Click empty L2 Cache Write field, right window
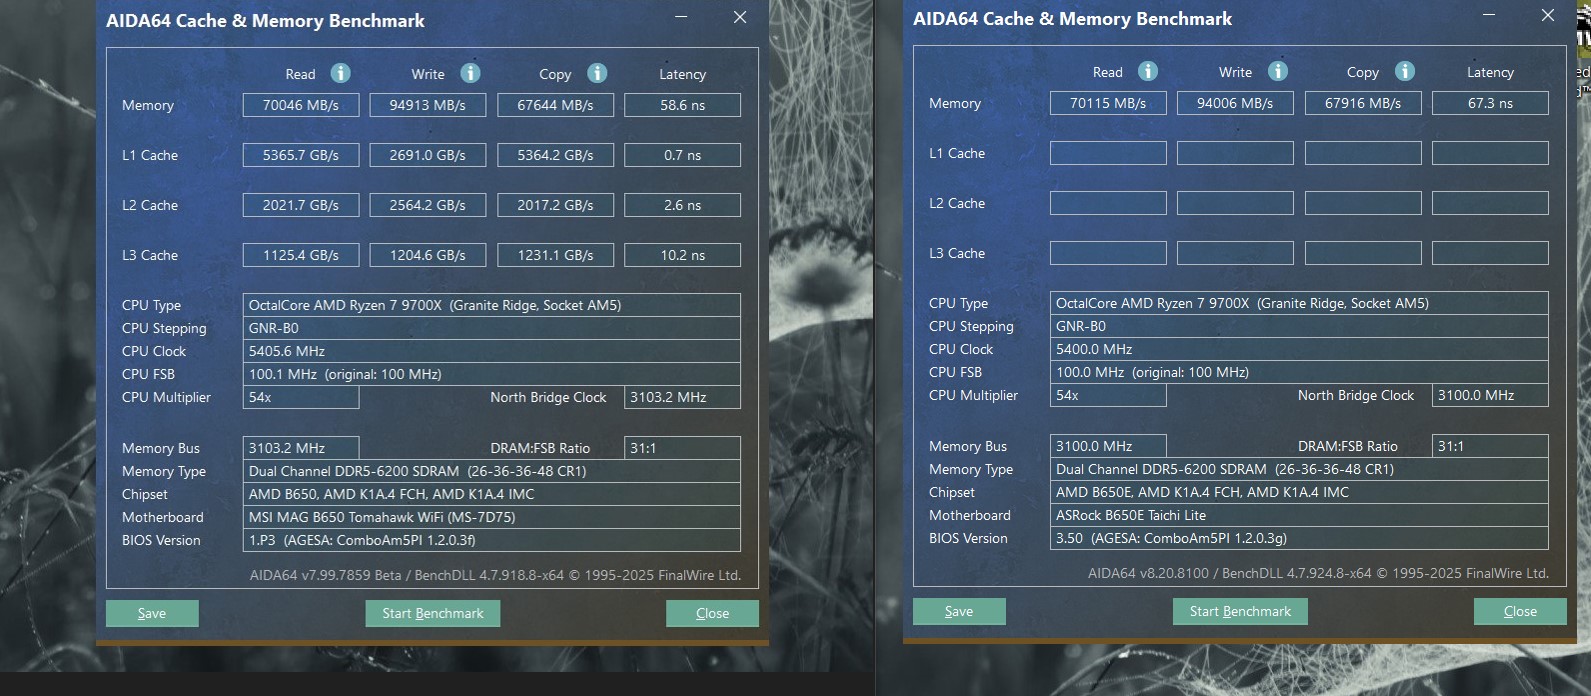Viewport: 1591px width, 696px height. pos(1235,203)
